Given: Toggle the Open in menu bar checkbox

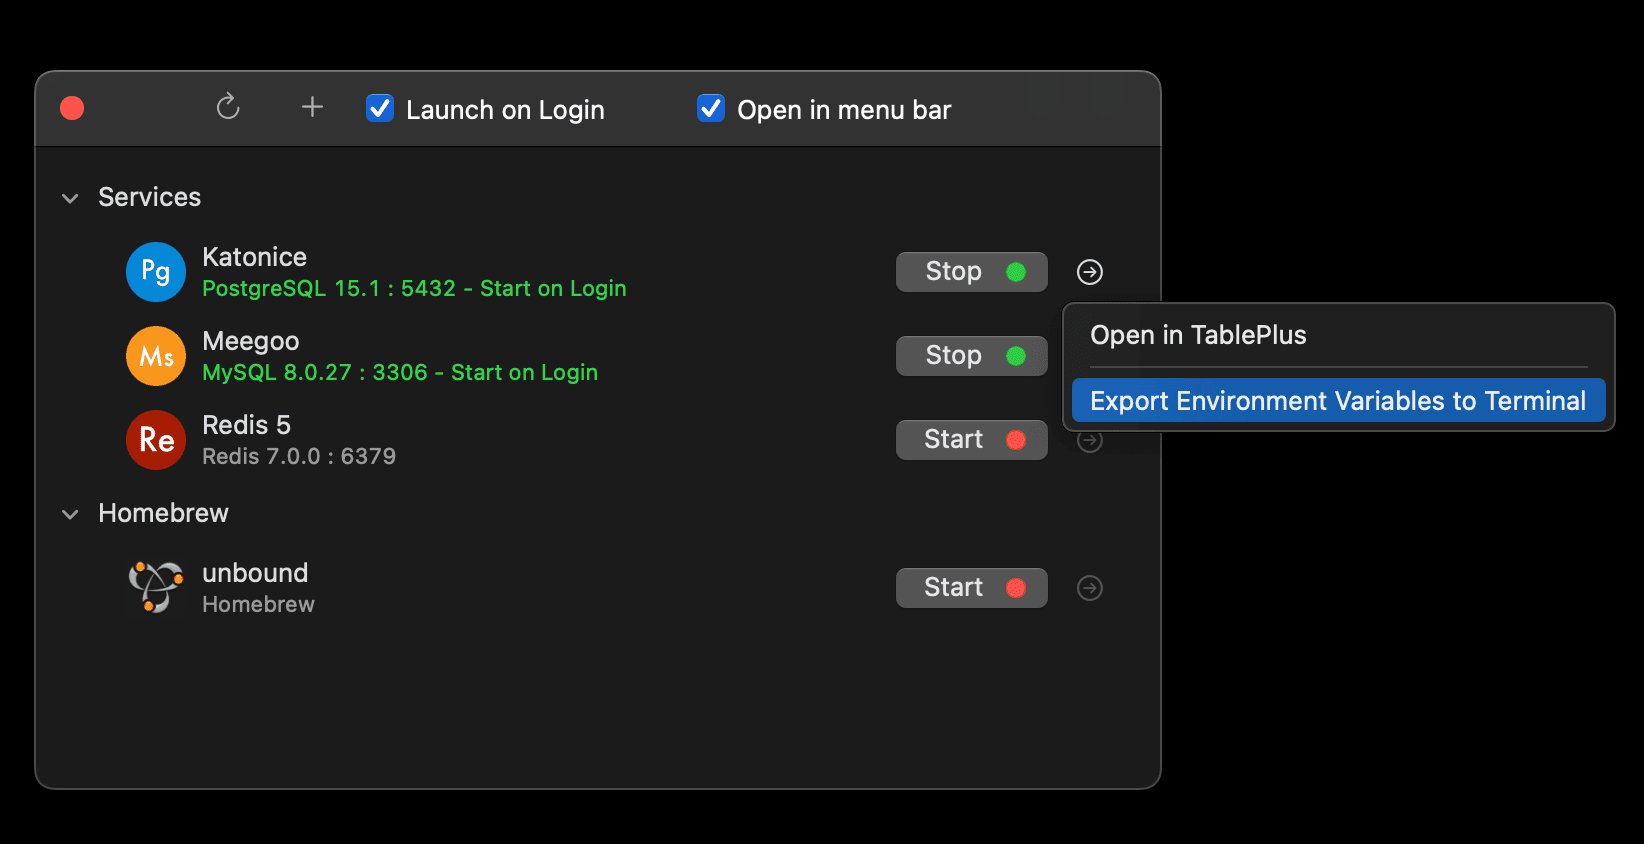Looking at the screenshot, I should click(711, 108).
